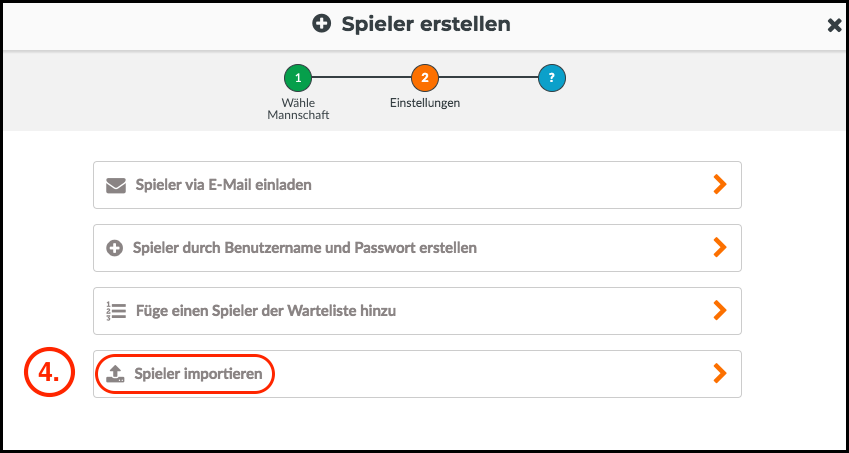Expand arrow for Benutzername und Passwort option
The image size is (849, 453).
[x=720, y=248]
